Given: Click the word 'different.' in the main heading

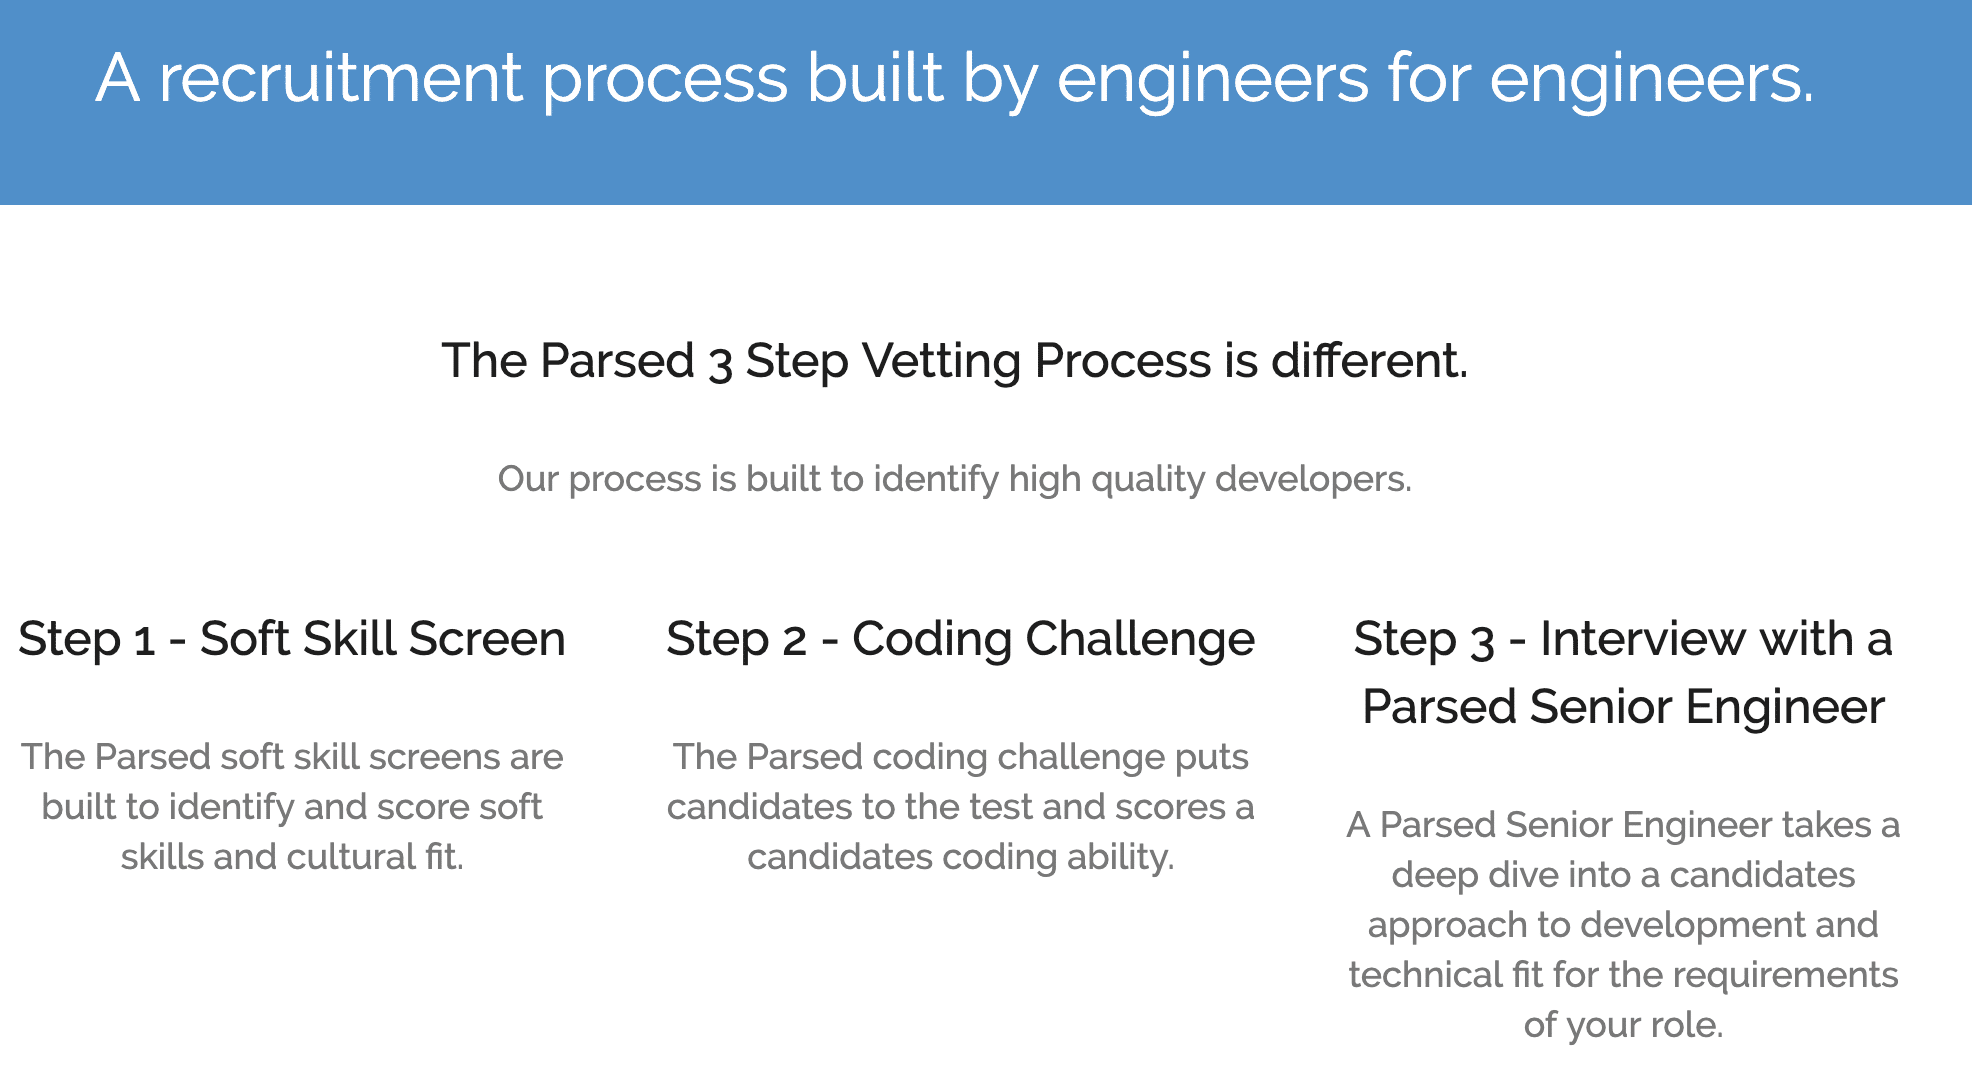Looking at the screenshot, I should (1370, 361).
